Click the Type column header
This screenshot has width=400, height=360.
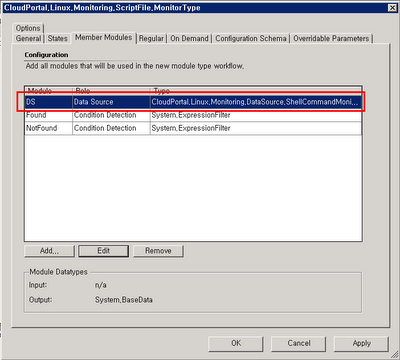tap(256, 91)
